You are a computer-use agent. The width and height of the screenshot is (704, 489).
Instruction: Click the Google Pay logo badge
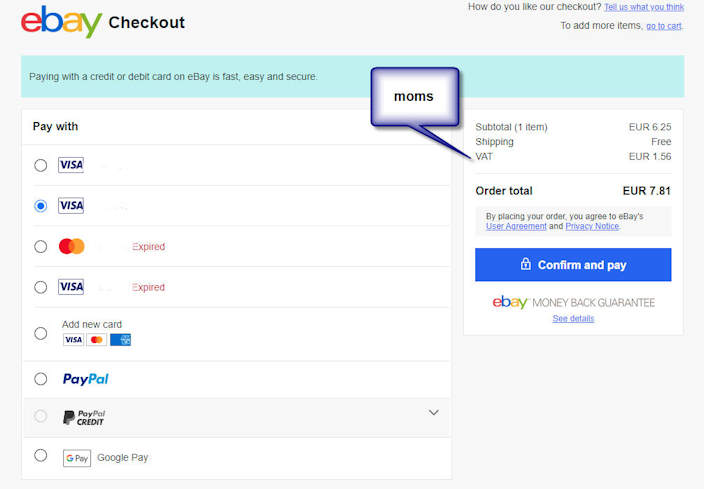click(x=77, y=458)
